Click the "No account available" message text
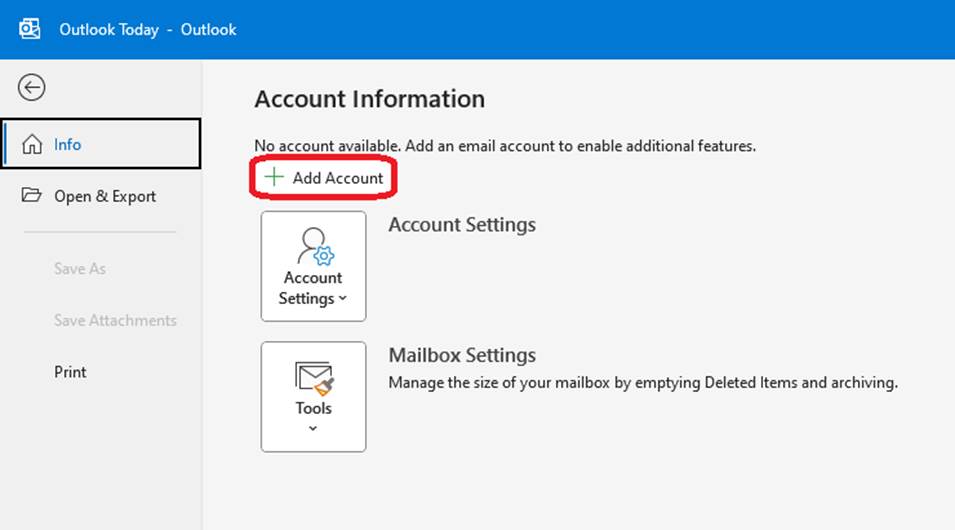The height and width of the screenshot is (530, 955). (505, 146)
